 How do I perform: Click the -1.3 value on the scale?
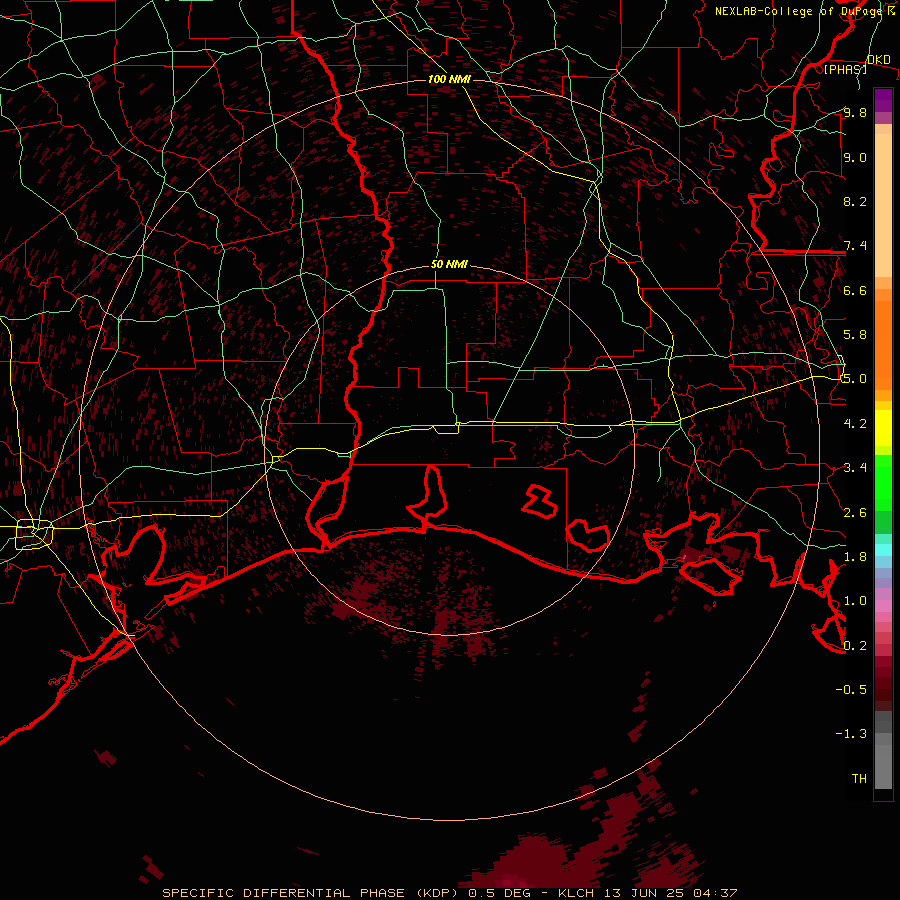[851, 734]
